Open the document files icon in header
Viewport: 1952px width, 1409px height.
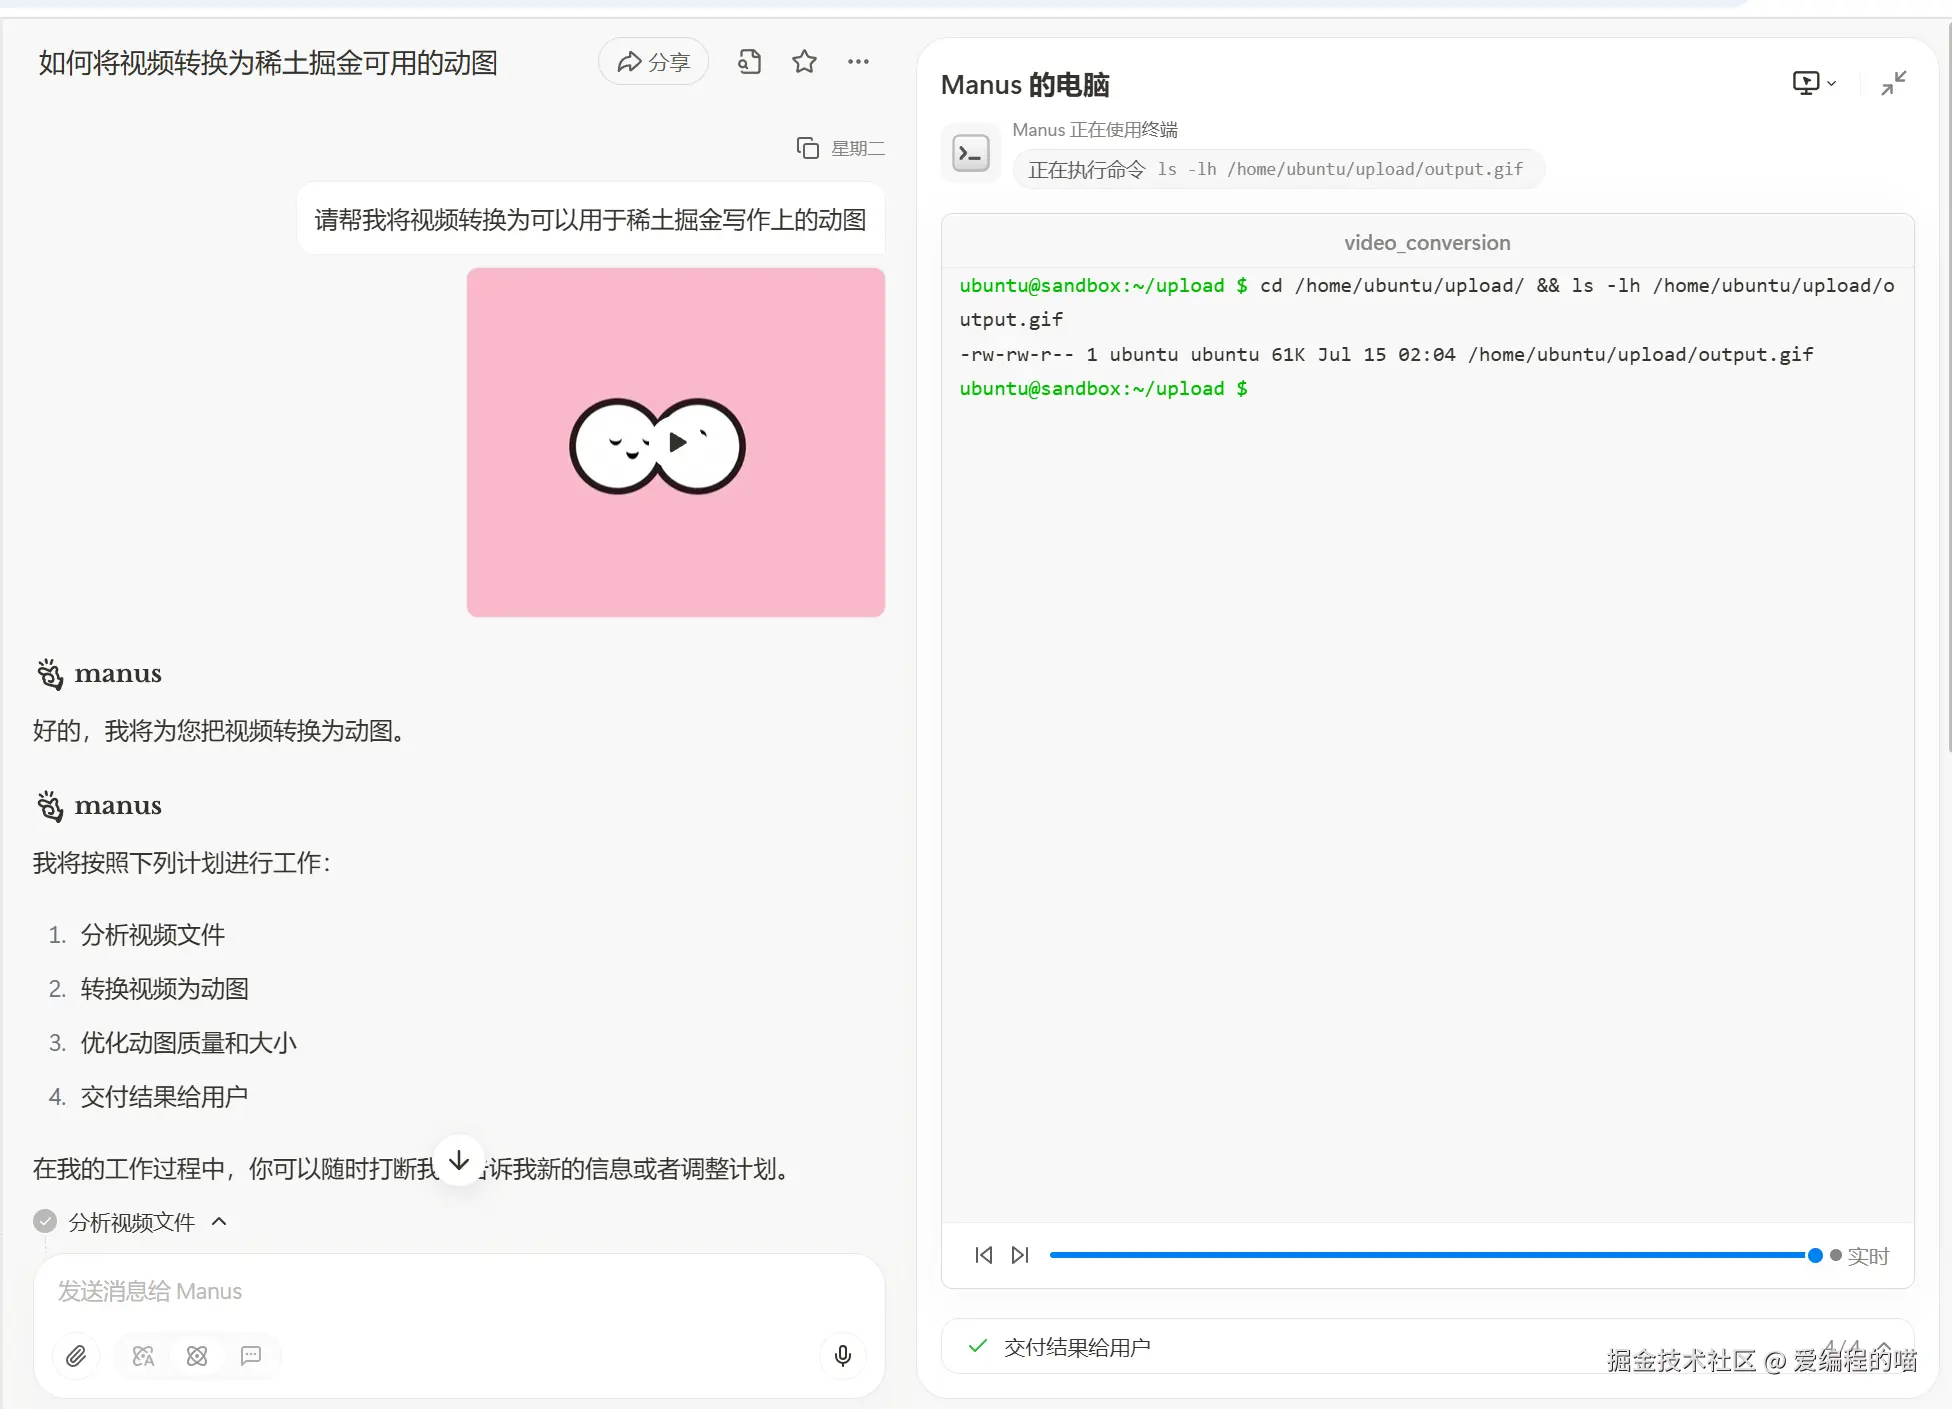tap(749, 62)
